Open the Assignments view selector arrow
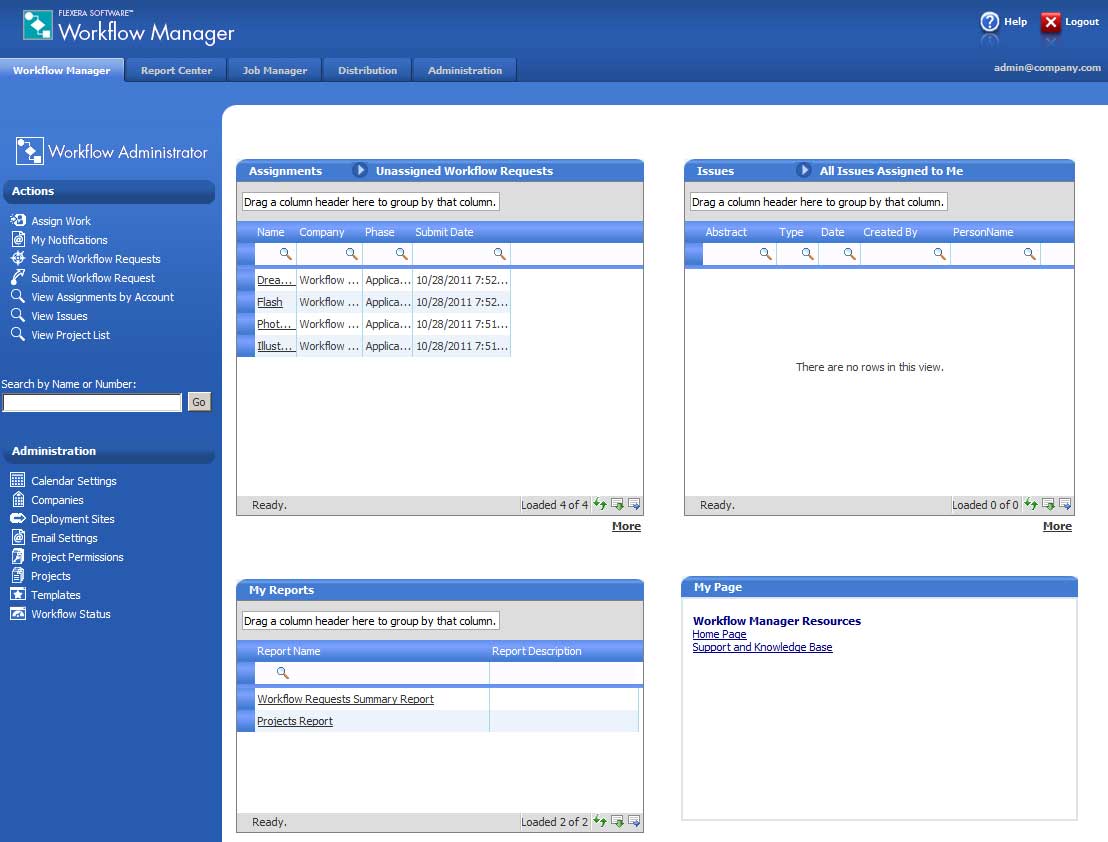 360,170
